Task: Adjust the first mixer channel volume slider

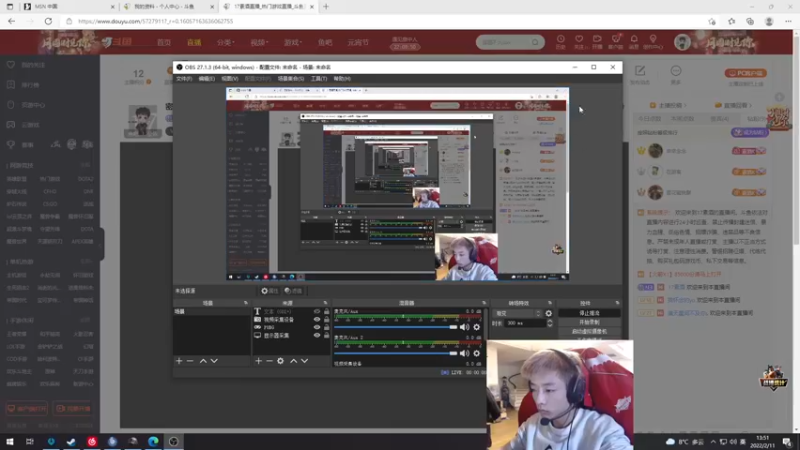Action: click(x=395, y=327)
